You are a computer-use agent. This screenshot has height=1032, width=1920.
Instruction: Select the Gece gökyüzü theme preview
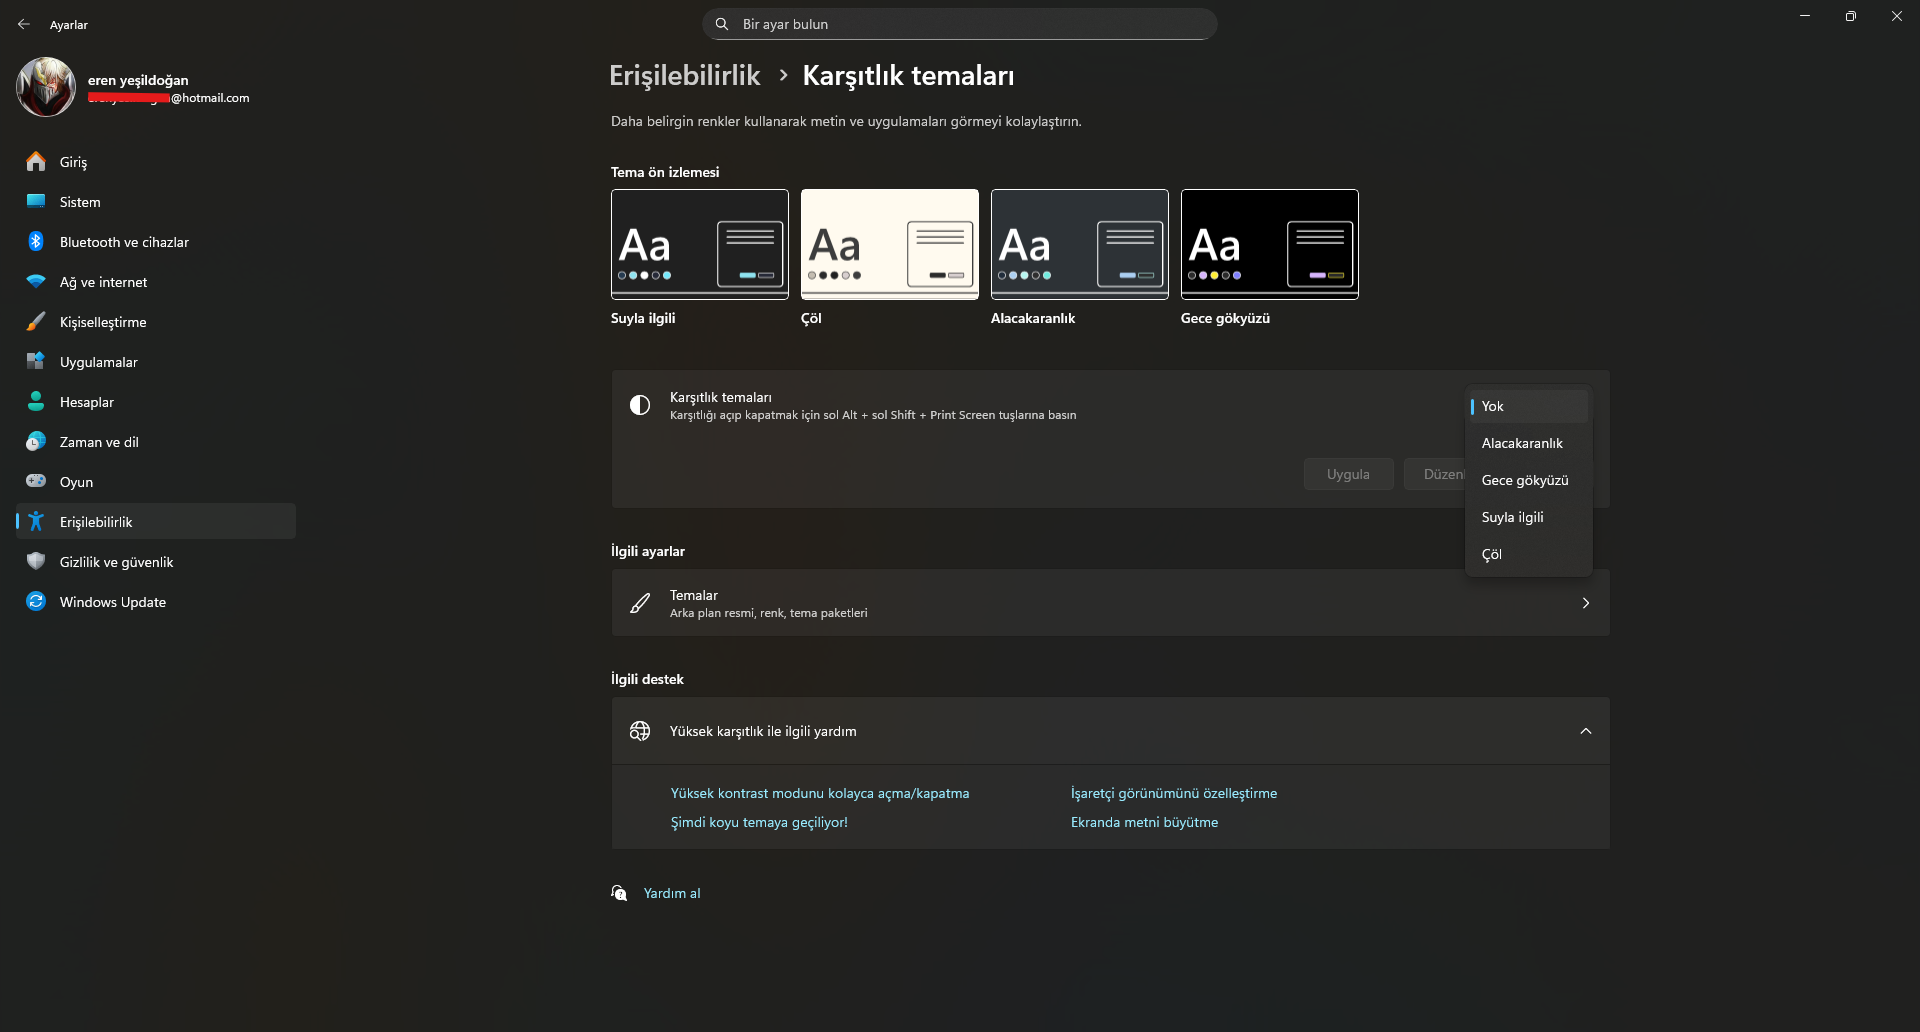pyautogui.click(x=1270, y=244)
